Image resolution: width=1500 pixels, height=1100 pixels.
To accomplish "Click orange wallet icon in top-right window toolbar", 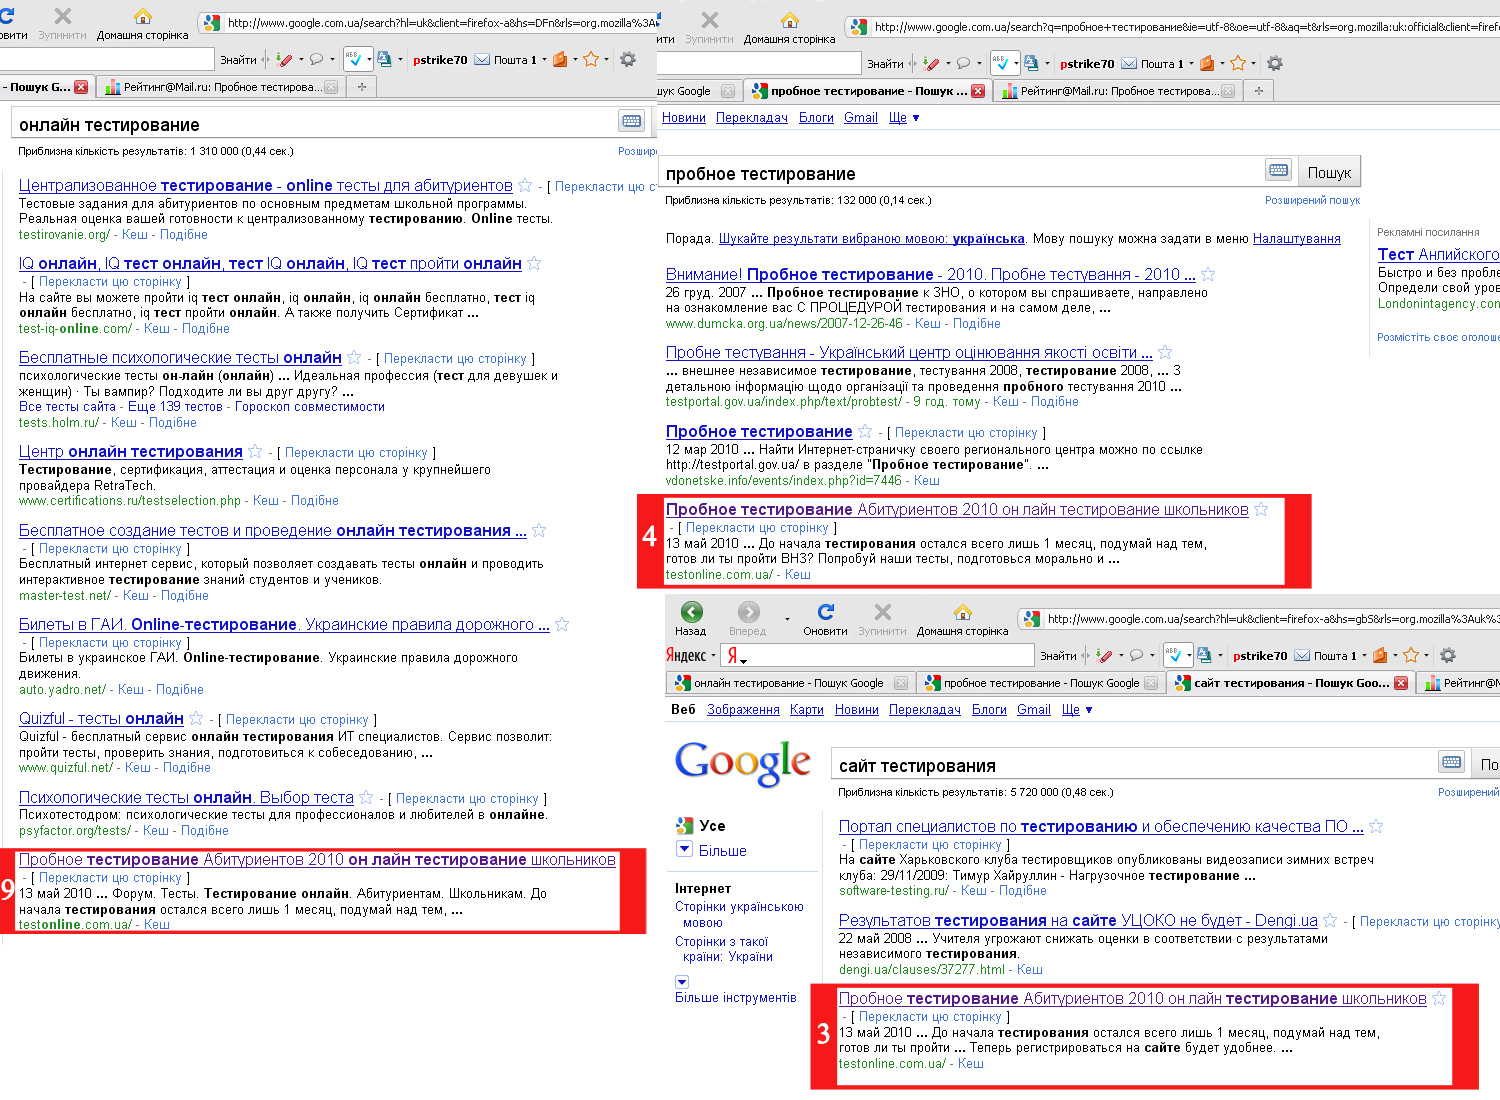I will 1207,63.
